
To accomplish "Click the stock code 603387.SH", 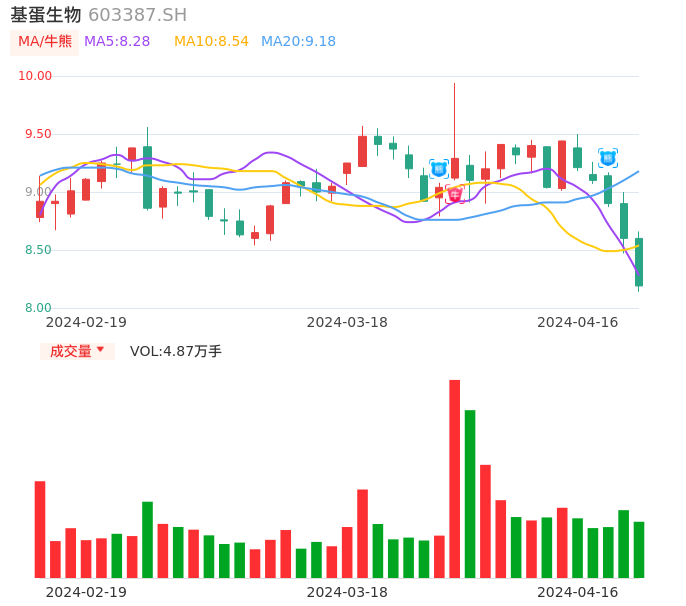I will [x=137, y=15].
